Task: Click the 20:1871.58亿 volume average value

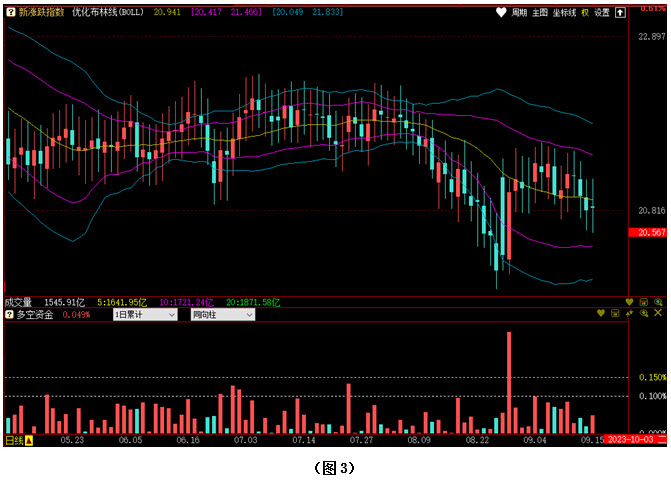Action: click(x=253, y=303)
